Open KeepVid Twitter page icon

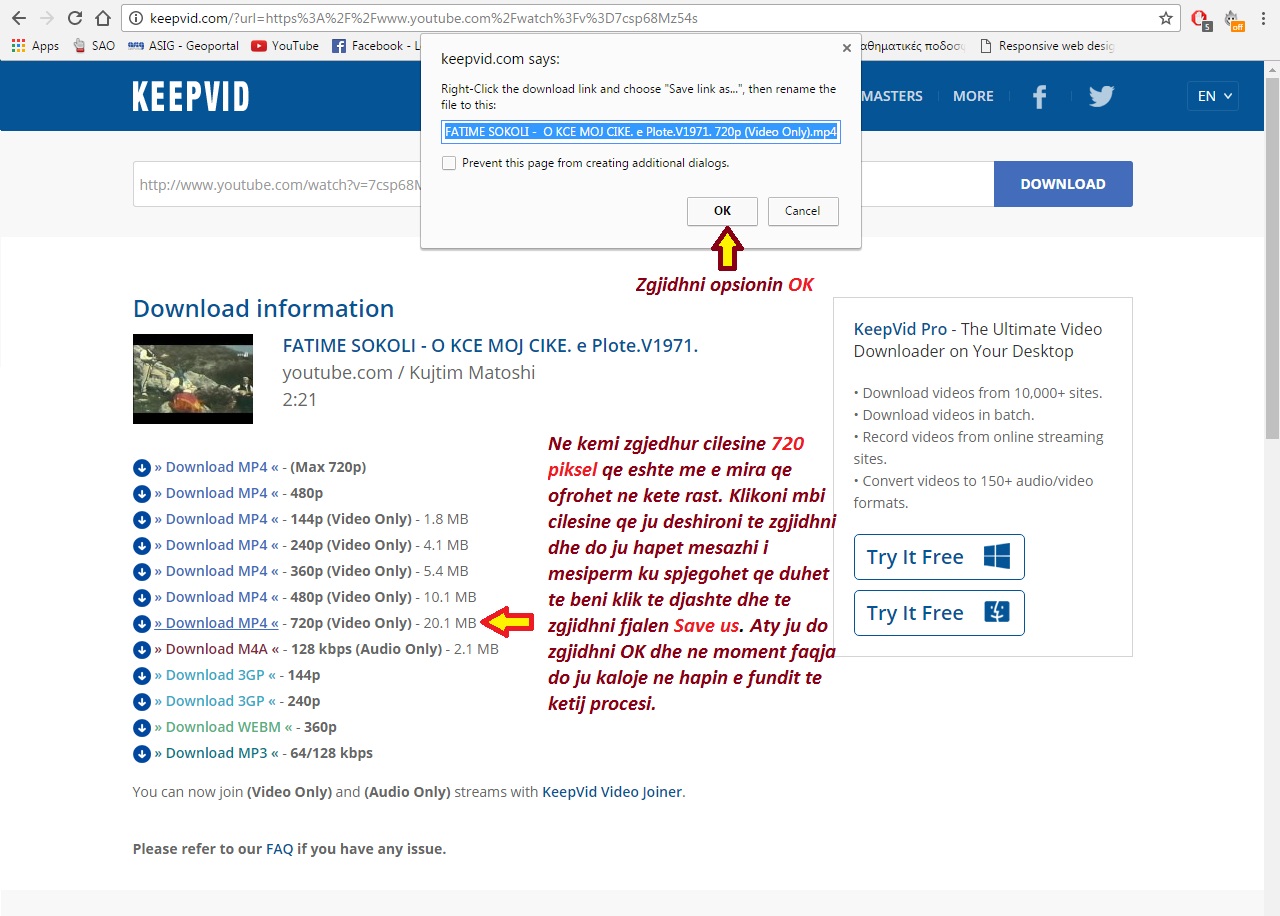tap(1101, 97)
